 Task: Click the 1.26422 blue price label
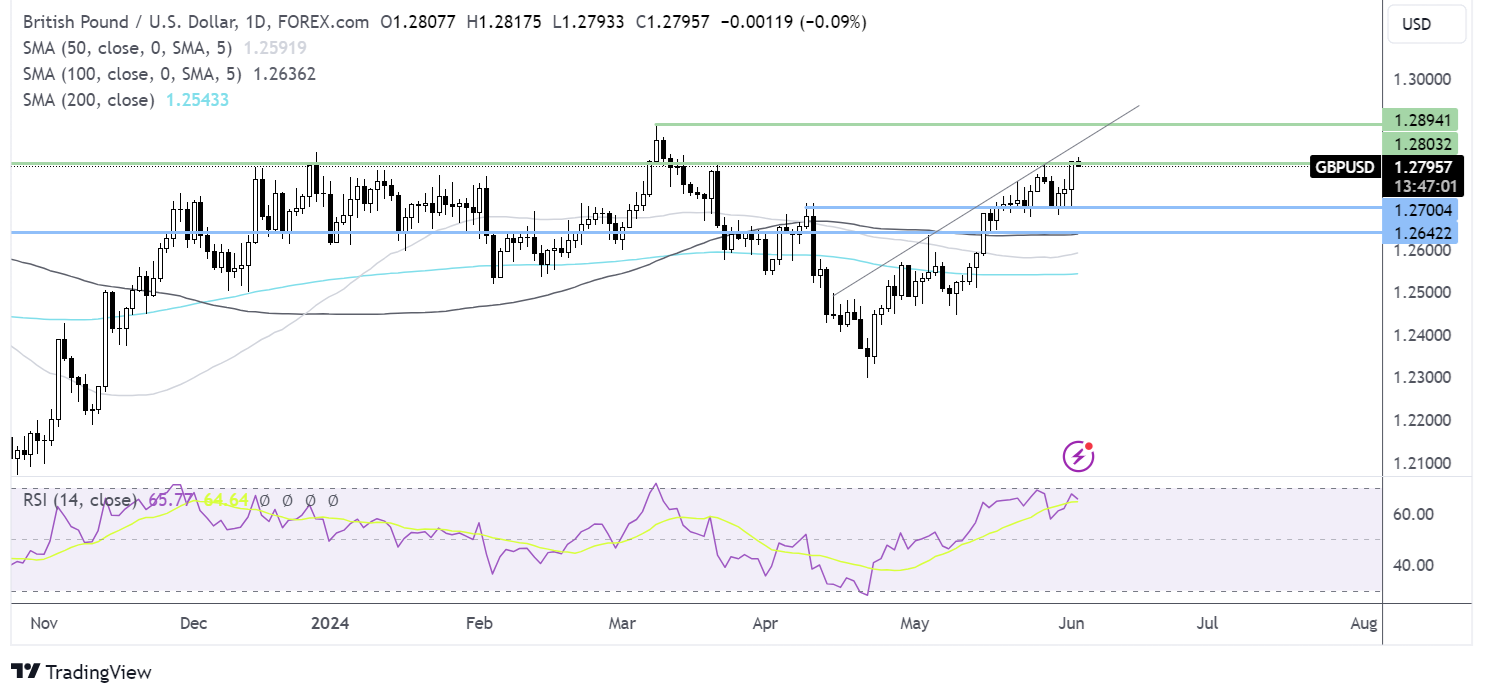pos(1420,232)
